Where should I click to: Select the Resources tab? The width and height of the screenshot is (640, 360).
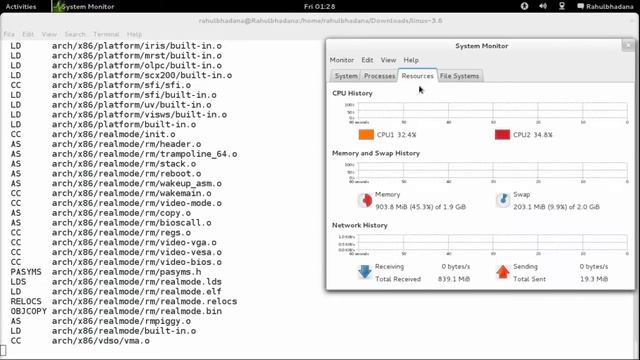point(418,76)
